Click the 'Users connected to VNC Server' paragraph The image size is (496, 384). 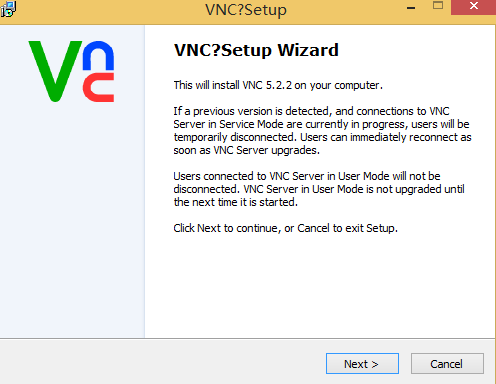pyautogui.click(x=319, y=189)
